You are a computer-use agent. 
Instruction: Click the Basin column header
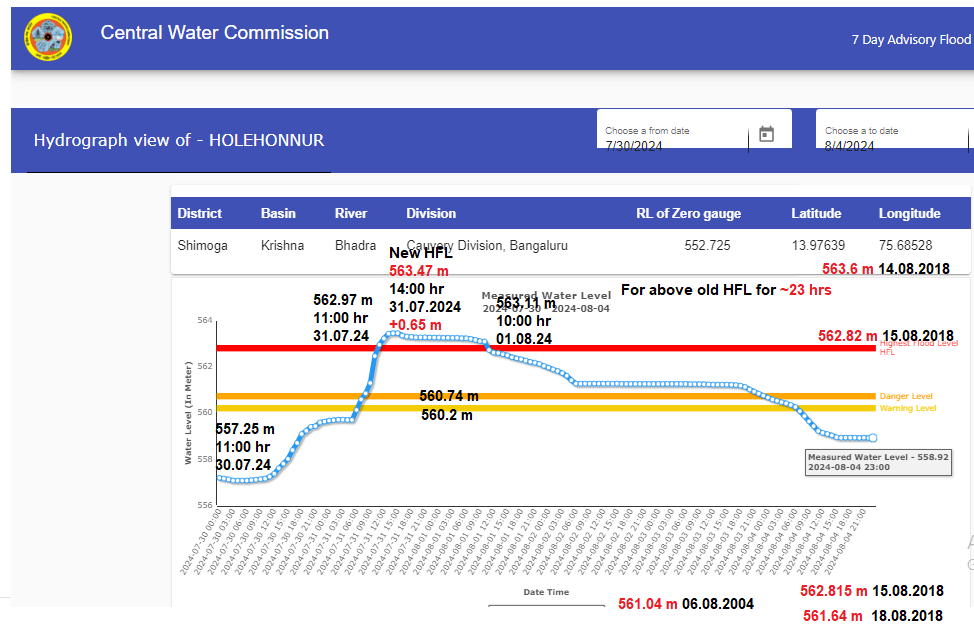(278, 213)
